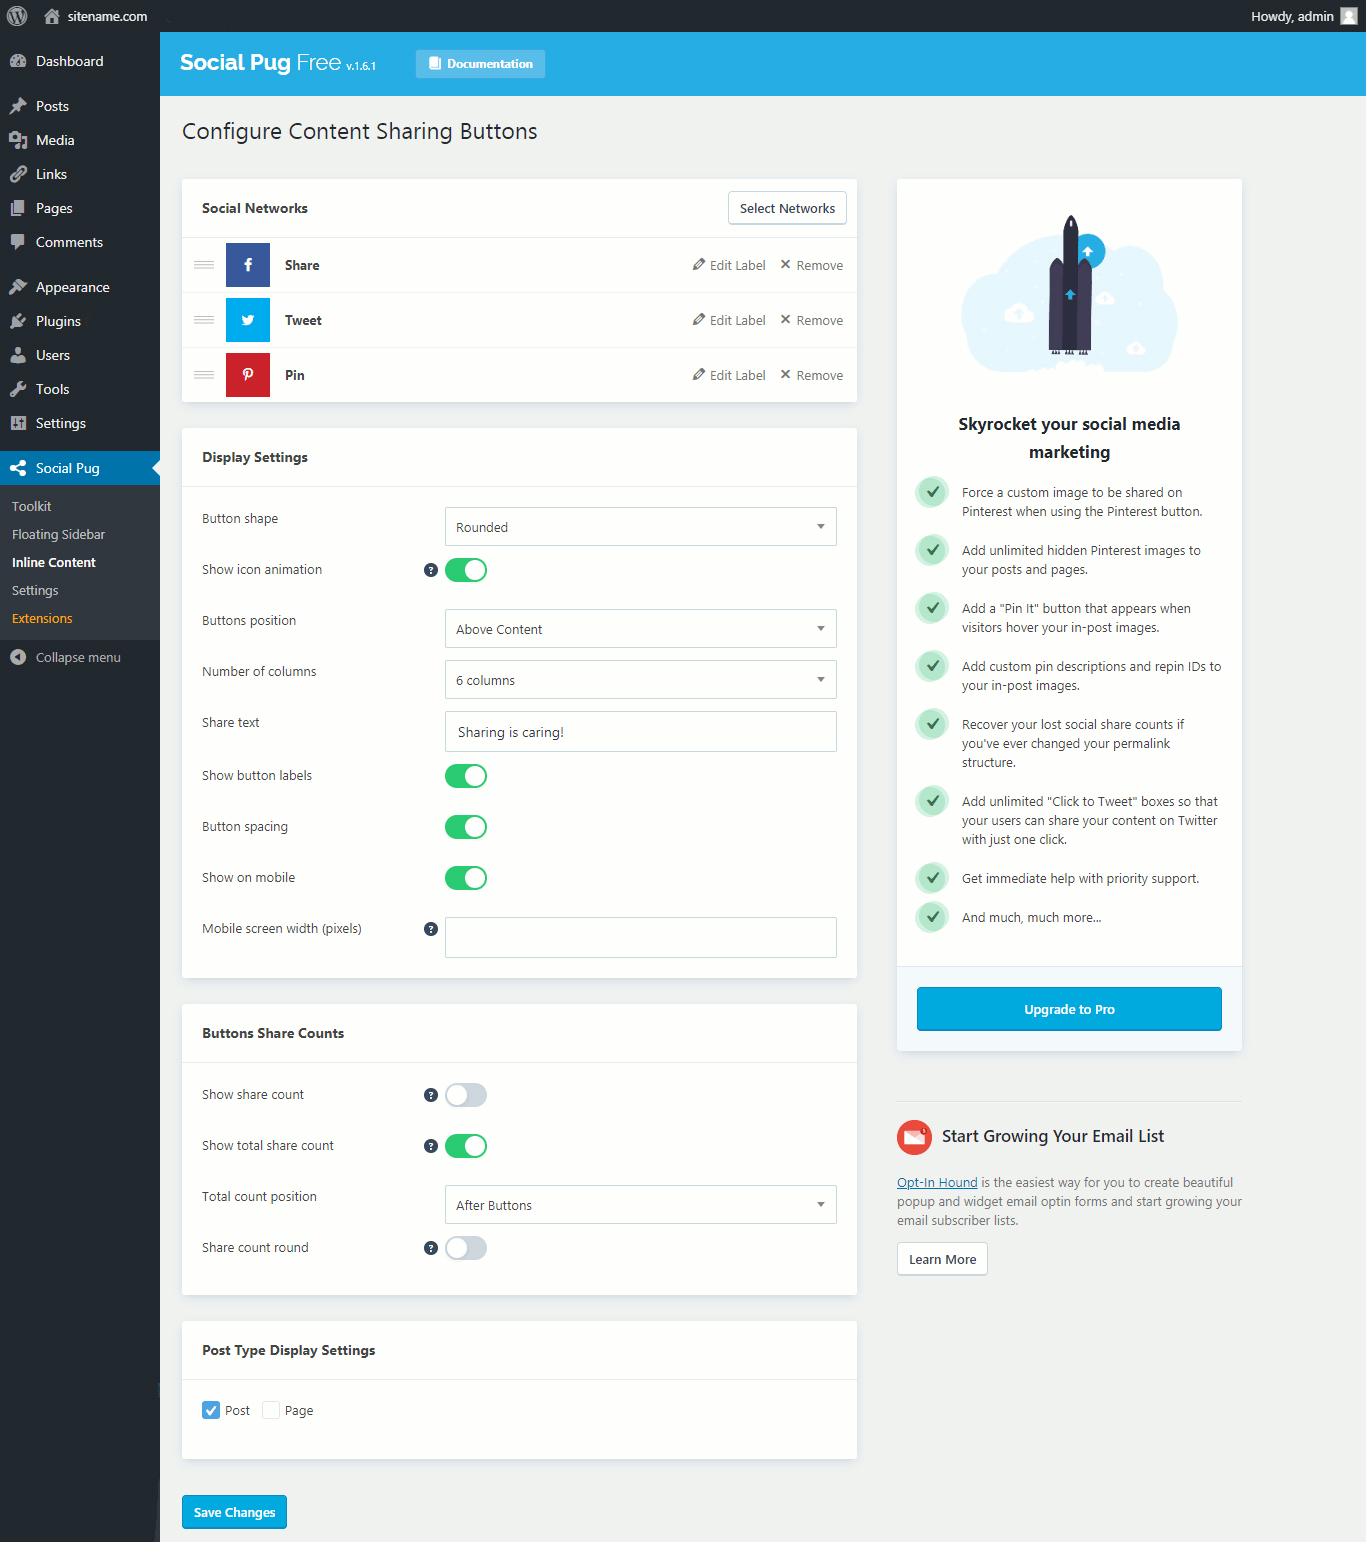
Task: Toggle Button spacing switch
Action: (466, 827)
